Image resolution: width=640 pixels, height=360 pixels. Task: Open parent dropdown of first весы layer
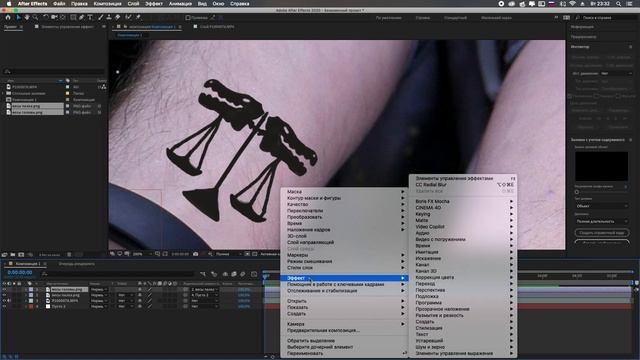pos(204,289)
